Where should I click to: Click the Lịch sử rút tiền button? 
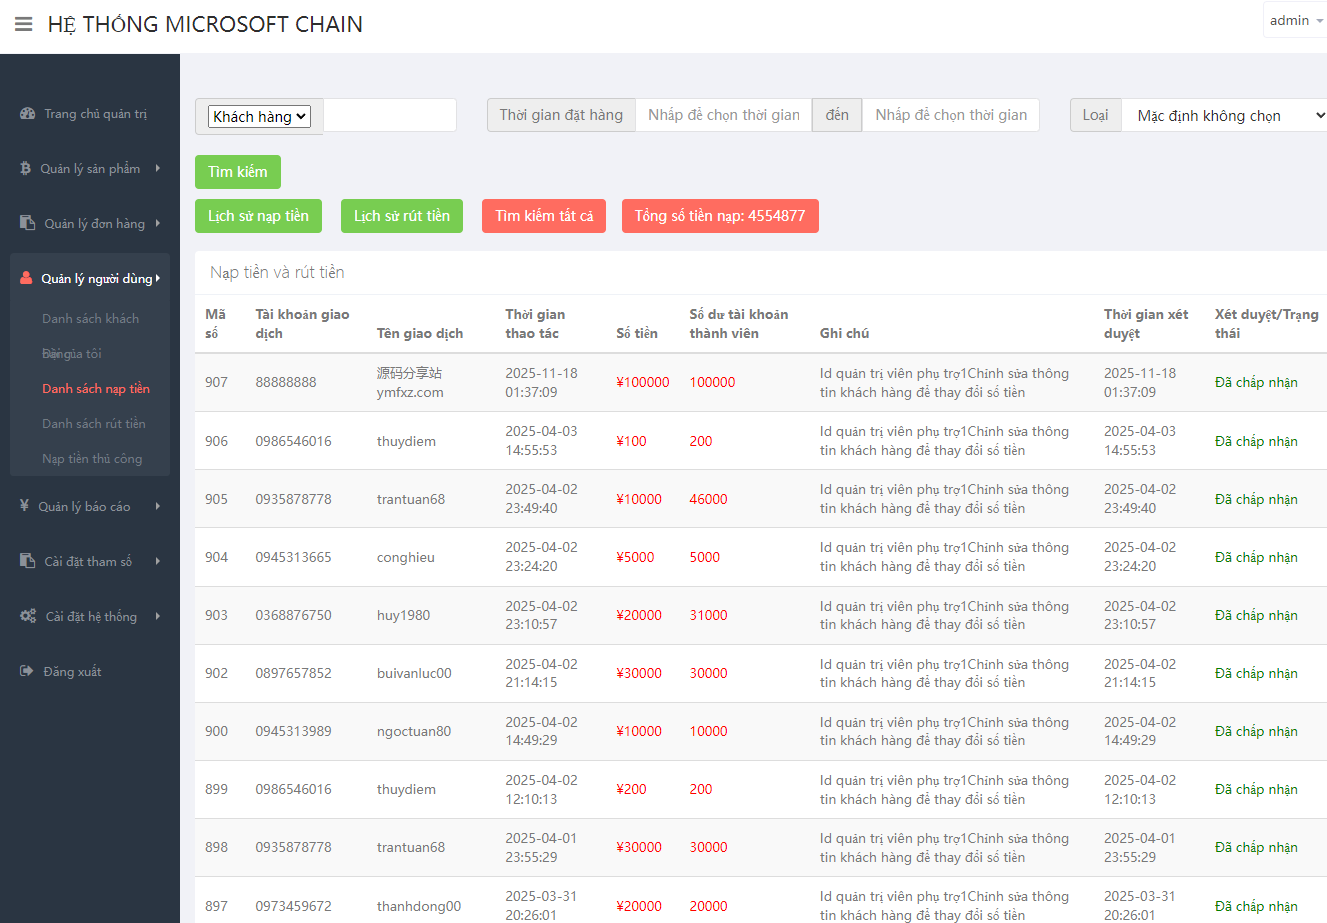click(401, 216)
